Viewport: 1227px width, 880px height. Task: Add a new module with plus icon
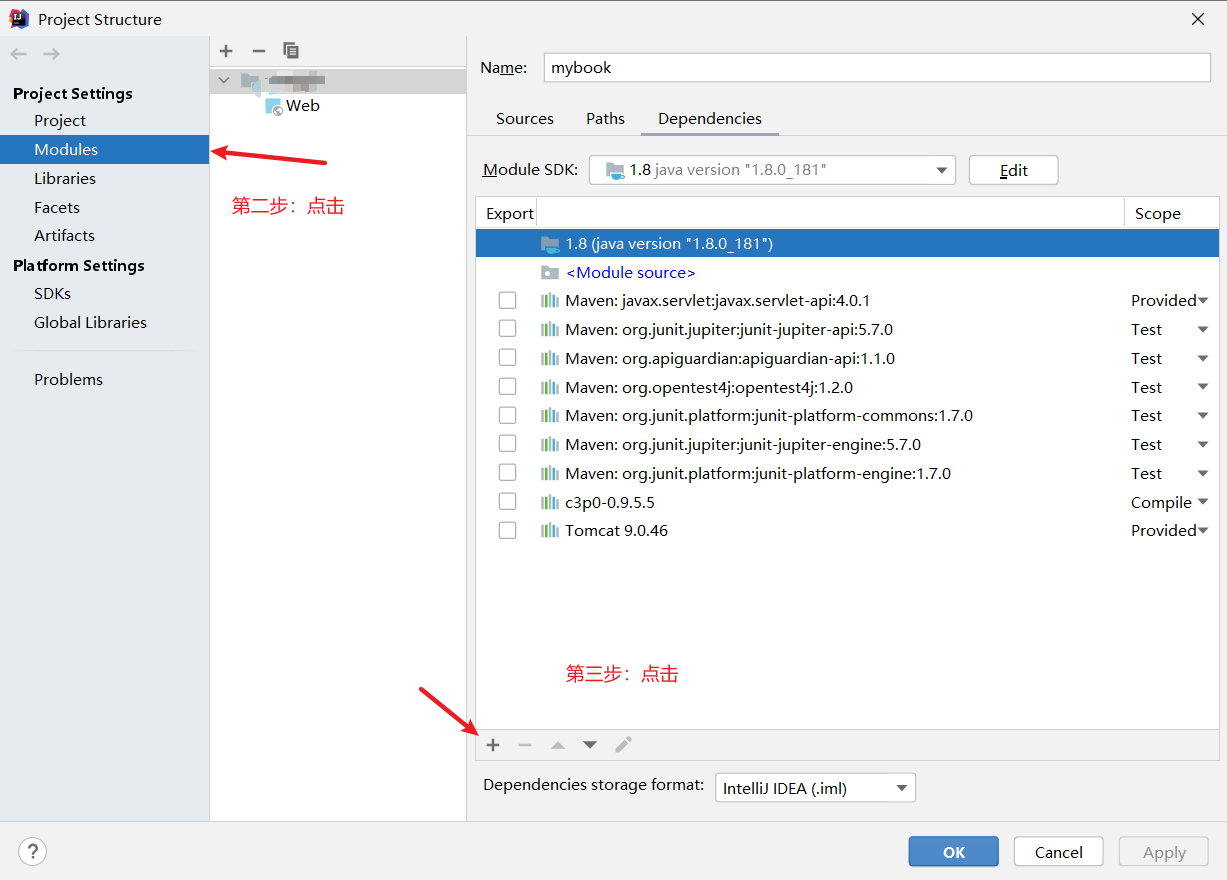(x=226, y=51)
